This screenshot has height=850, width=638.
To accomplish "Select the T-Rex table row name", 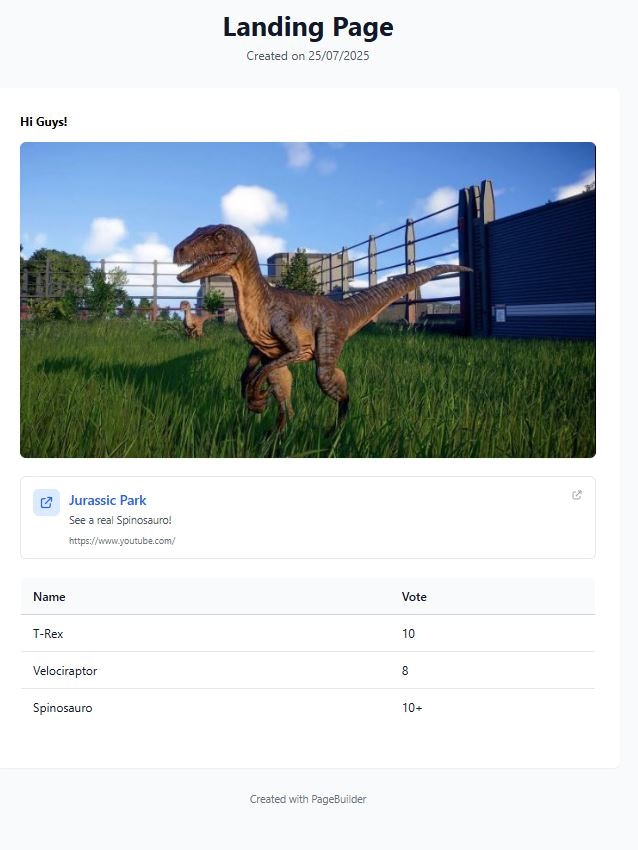I will coord(48,633).
